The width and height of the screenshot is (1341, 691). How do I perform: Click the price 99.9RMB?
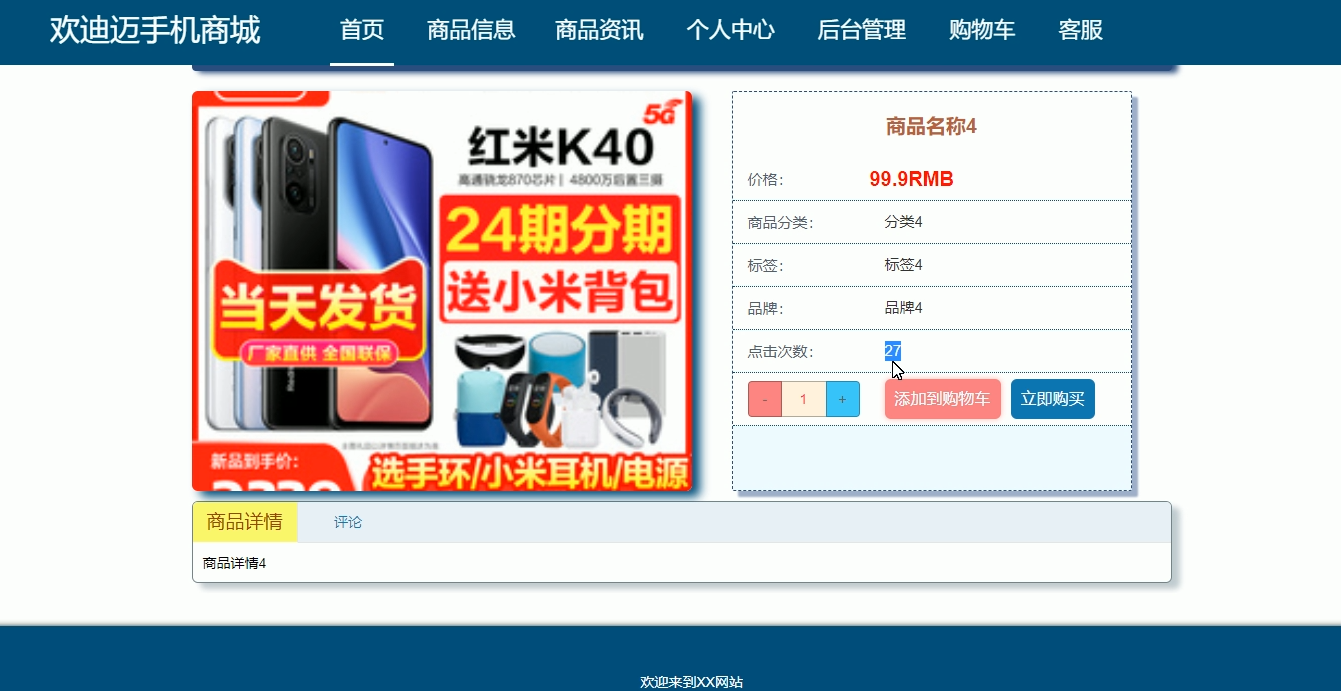point(911,179)
